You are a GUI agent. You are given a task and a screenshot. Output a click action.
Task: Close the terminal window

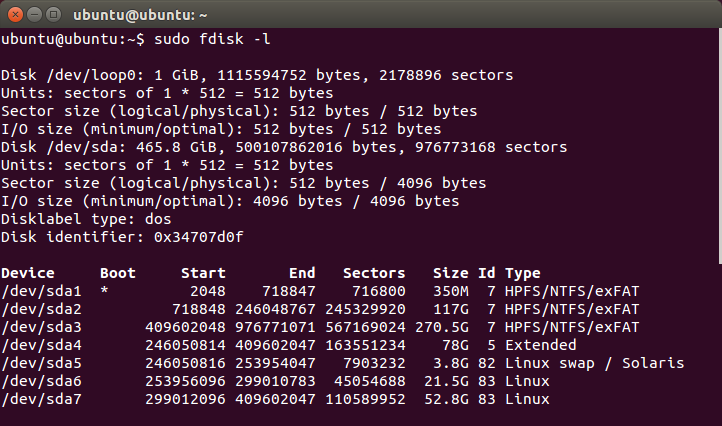click(x=15, y=15)
